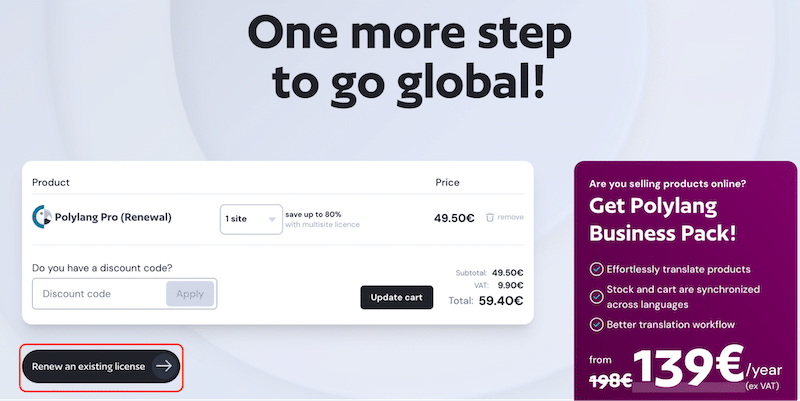Image resolution: width=800 pixels, height=401 pixels.
Task: Click the dropdown arrow next to 1 site
Action: (x=272, y=219)
